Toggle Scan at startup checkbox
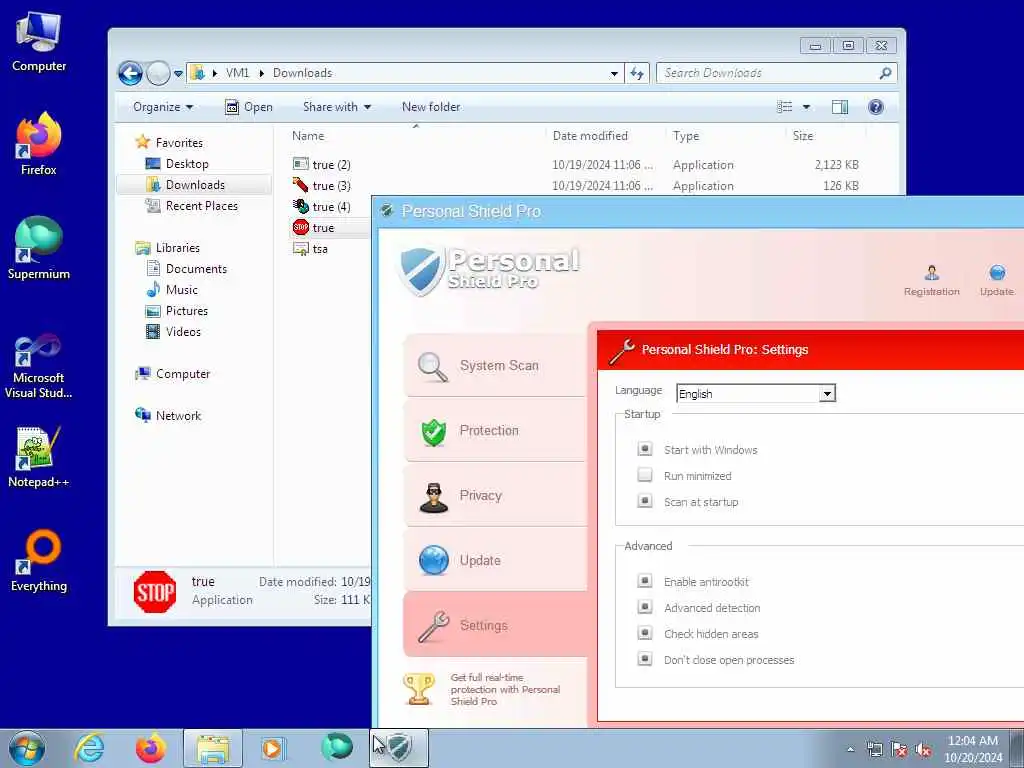This screenshot has height=768, width=1024. pyautogui.click(x=645, y=502)
